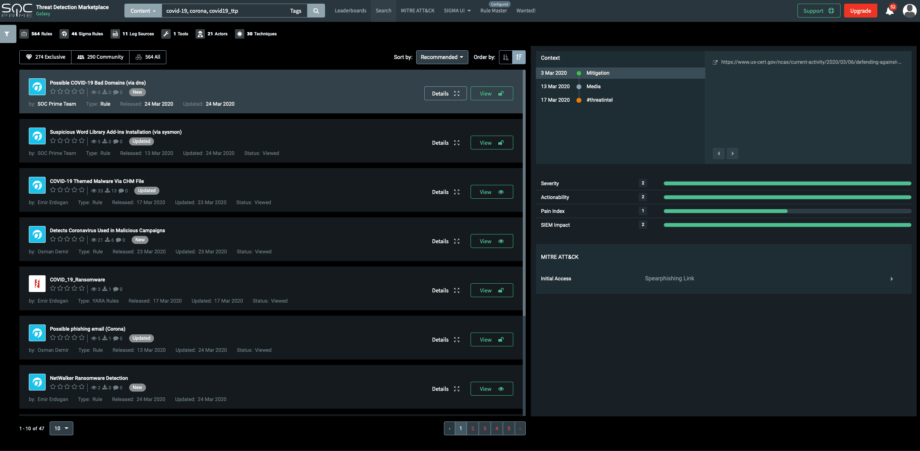Screen dimensions: 920x451
Task: Open the Content dropdown in search bar
Action: click(142, 11)
